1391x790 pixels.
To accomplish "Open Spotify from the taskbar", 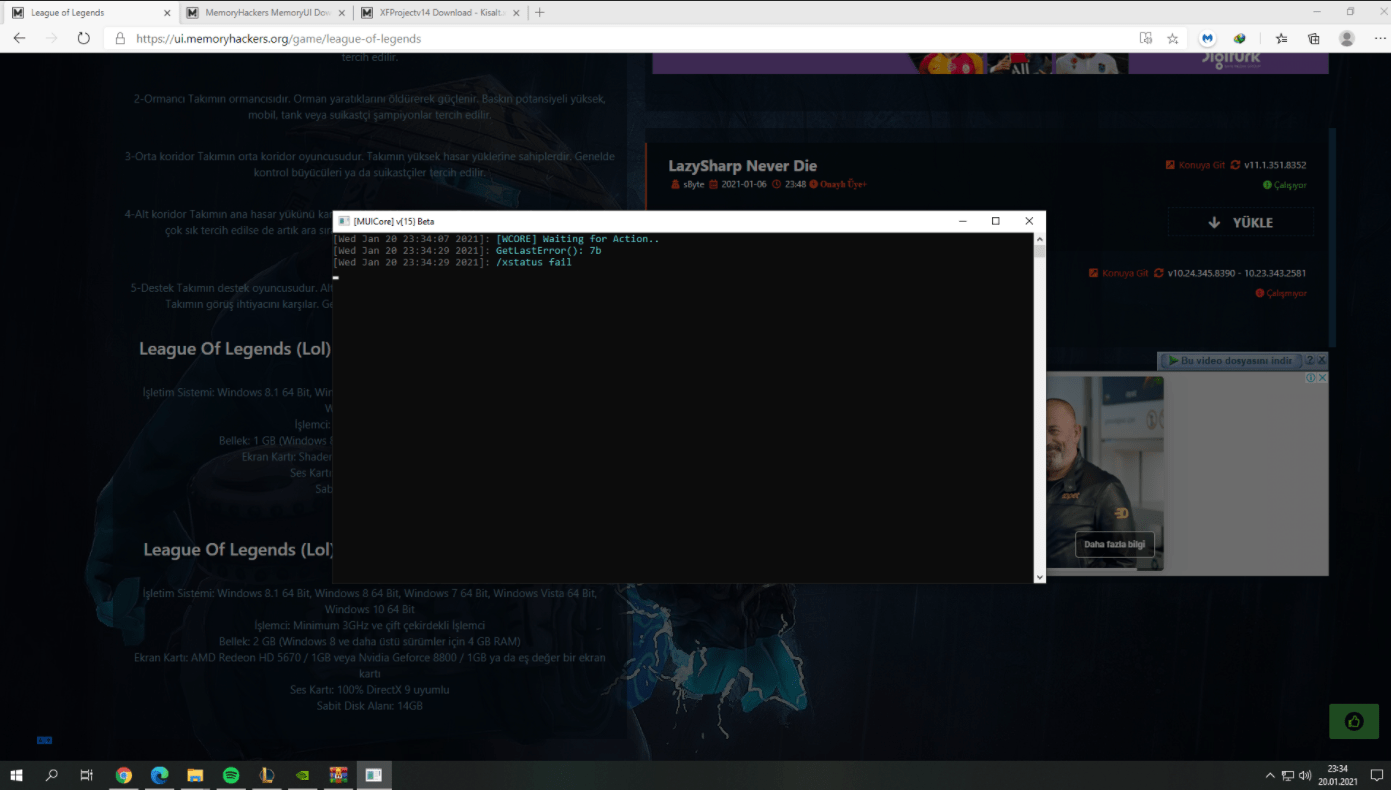I will pyautogui.click(x=231, y=775).
